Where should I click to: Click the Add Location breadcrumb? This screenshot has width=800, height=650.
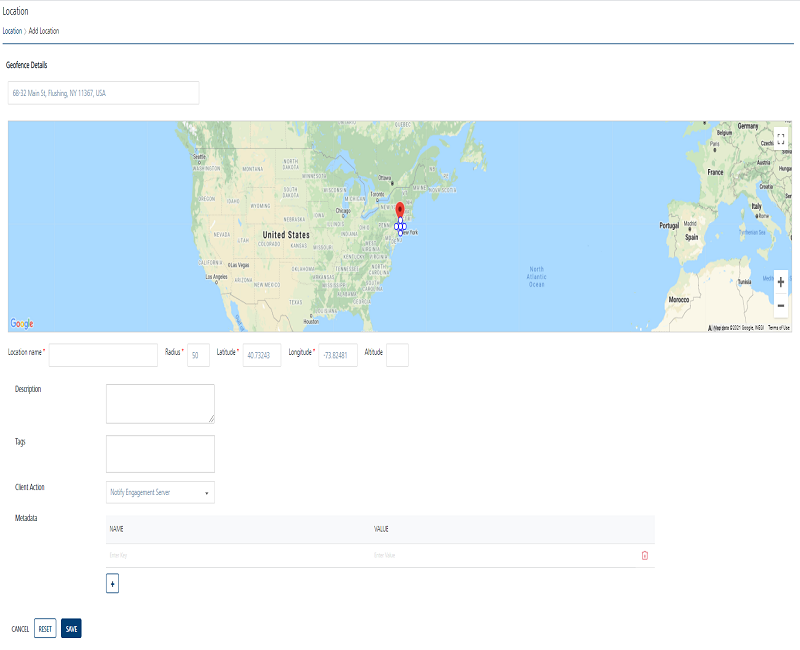coord(44,31)
